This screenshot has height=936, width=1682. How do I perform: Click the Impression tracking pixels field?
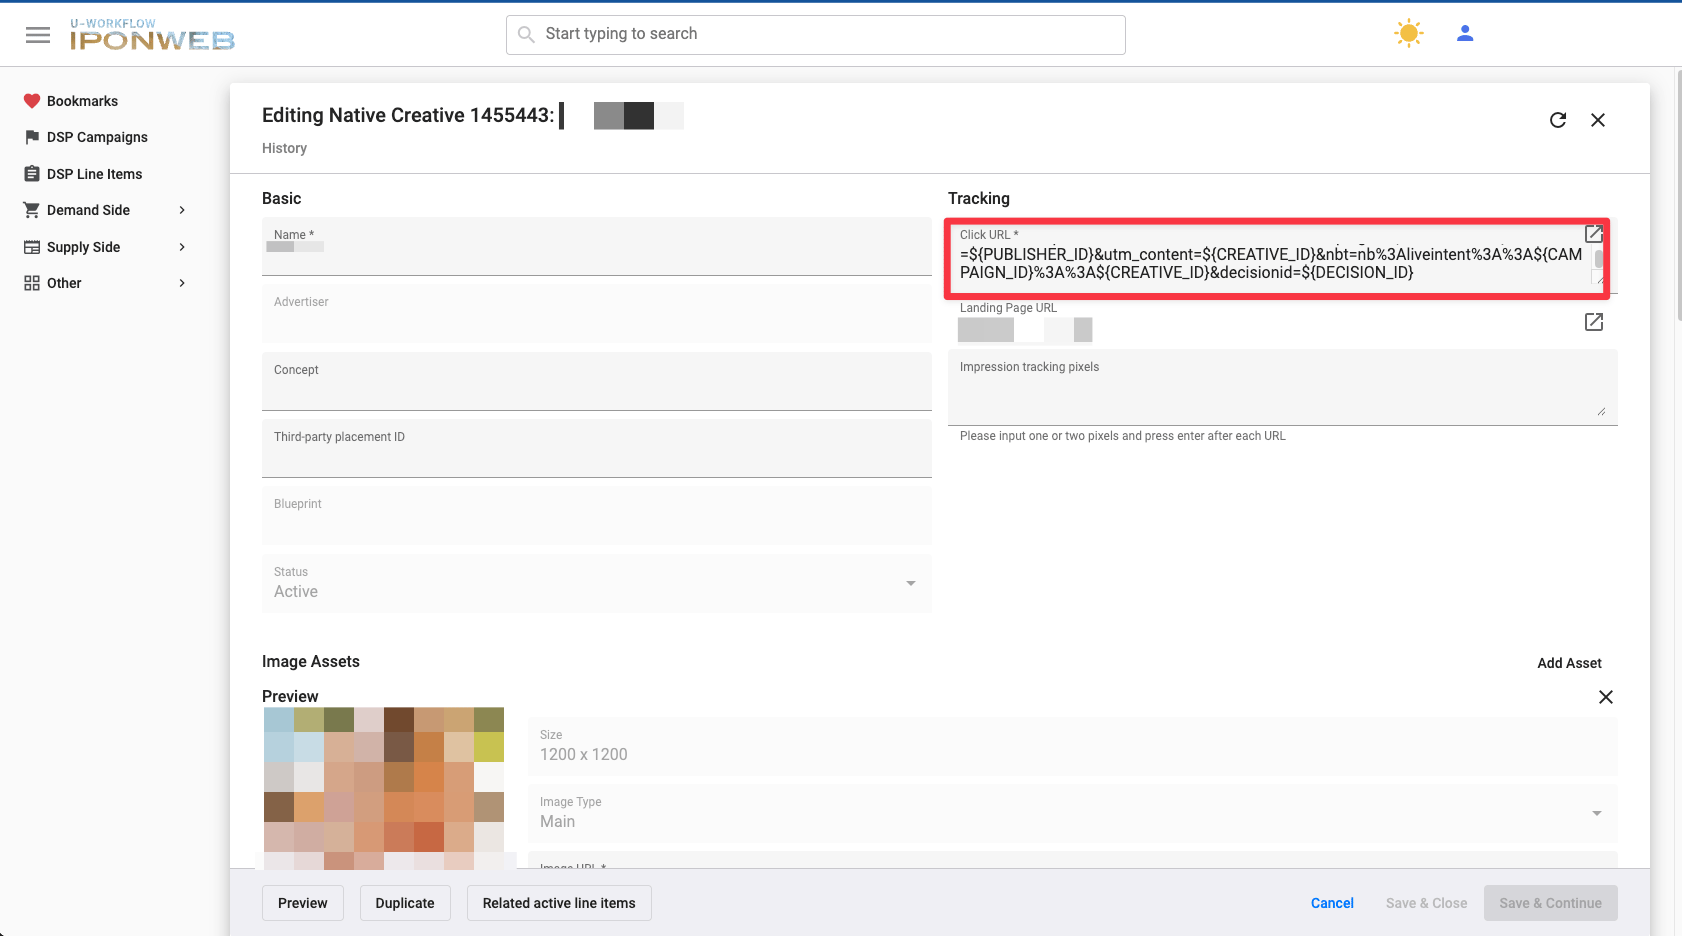coord(1283,388)
